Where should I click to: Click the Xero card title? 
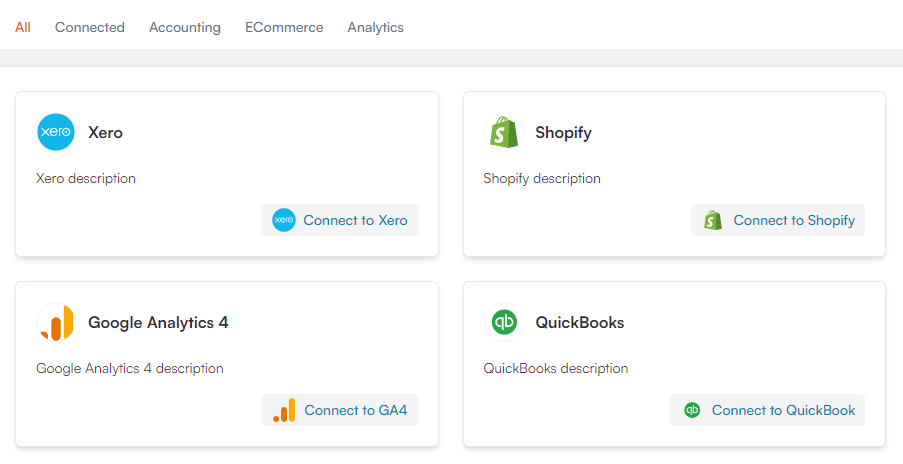coord(105,133)
